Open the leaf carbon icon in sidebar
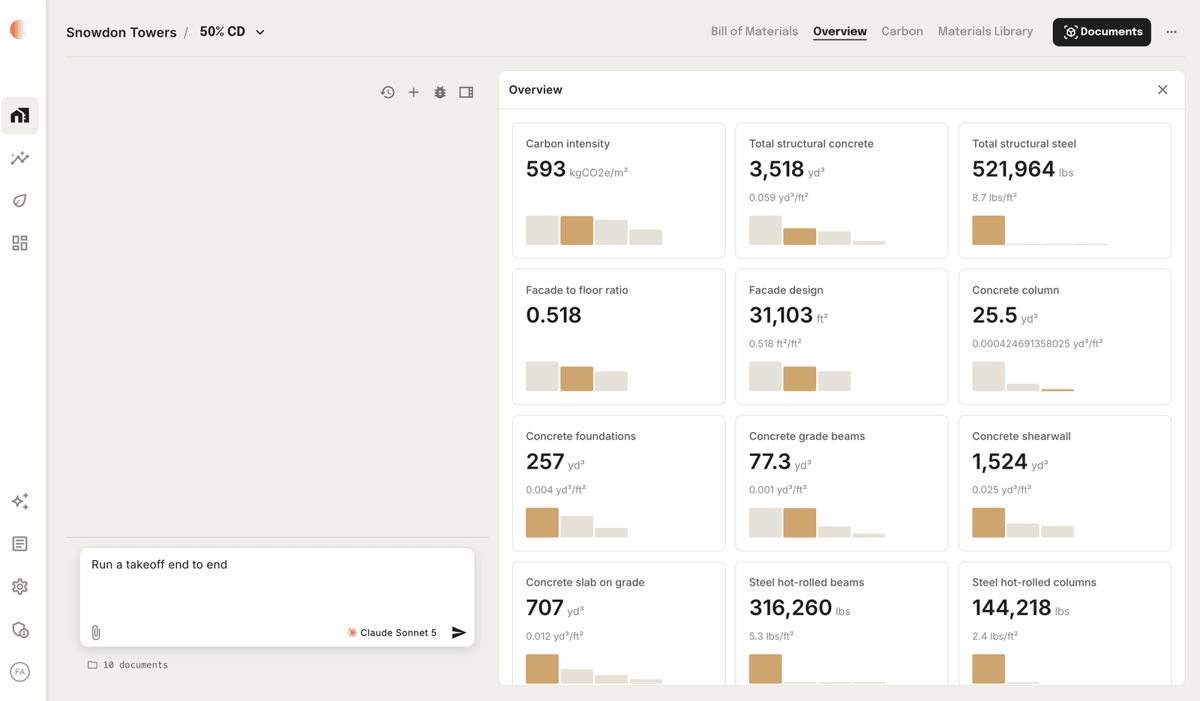 (20, 201)
